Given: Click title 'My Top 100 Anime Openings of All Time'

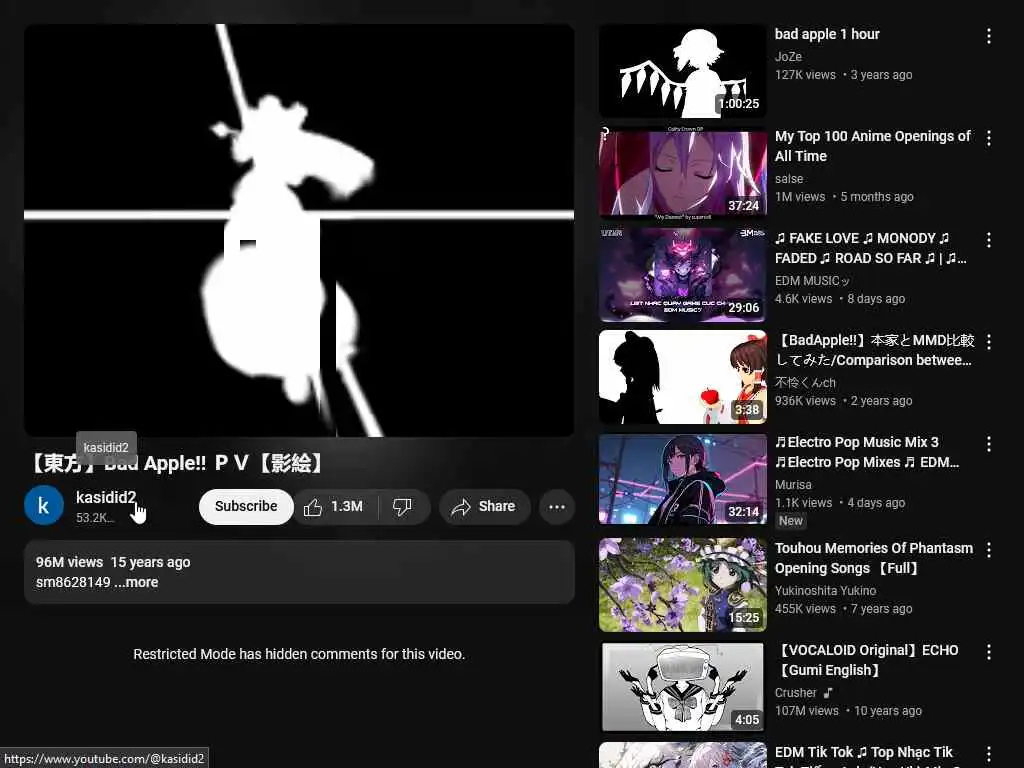Looking at the screenshot, I should tap(872, 146).
